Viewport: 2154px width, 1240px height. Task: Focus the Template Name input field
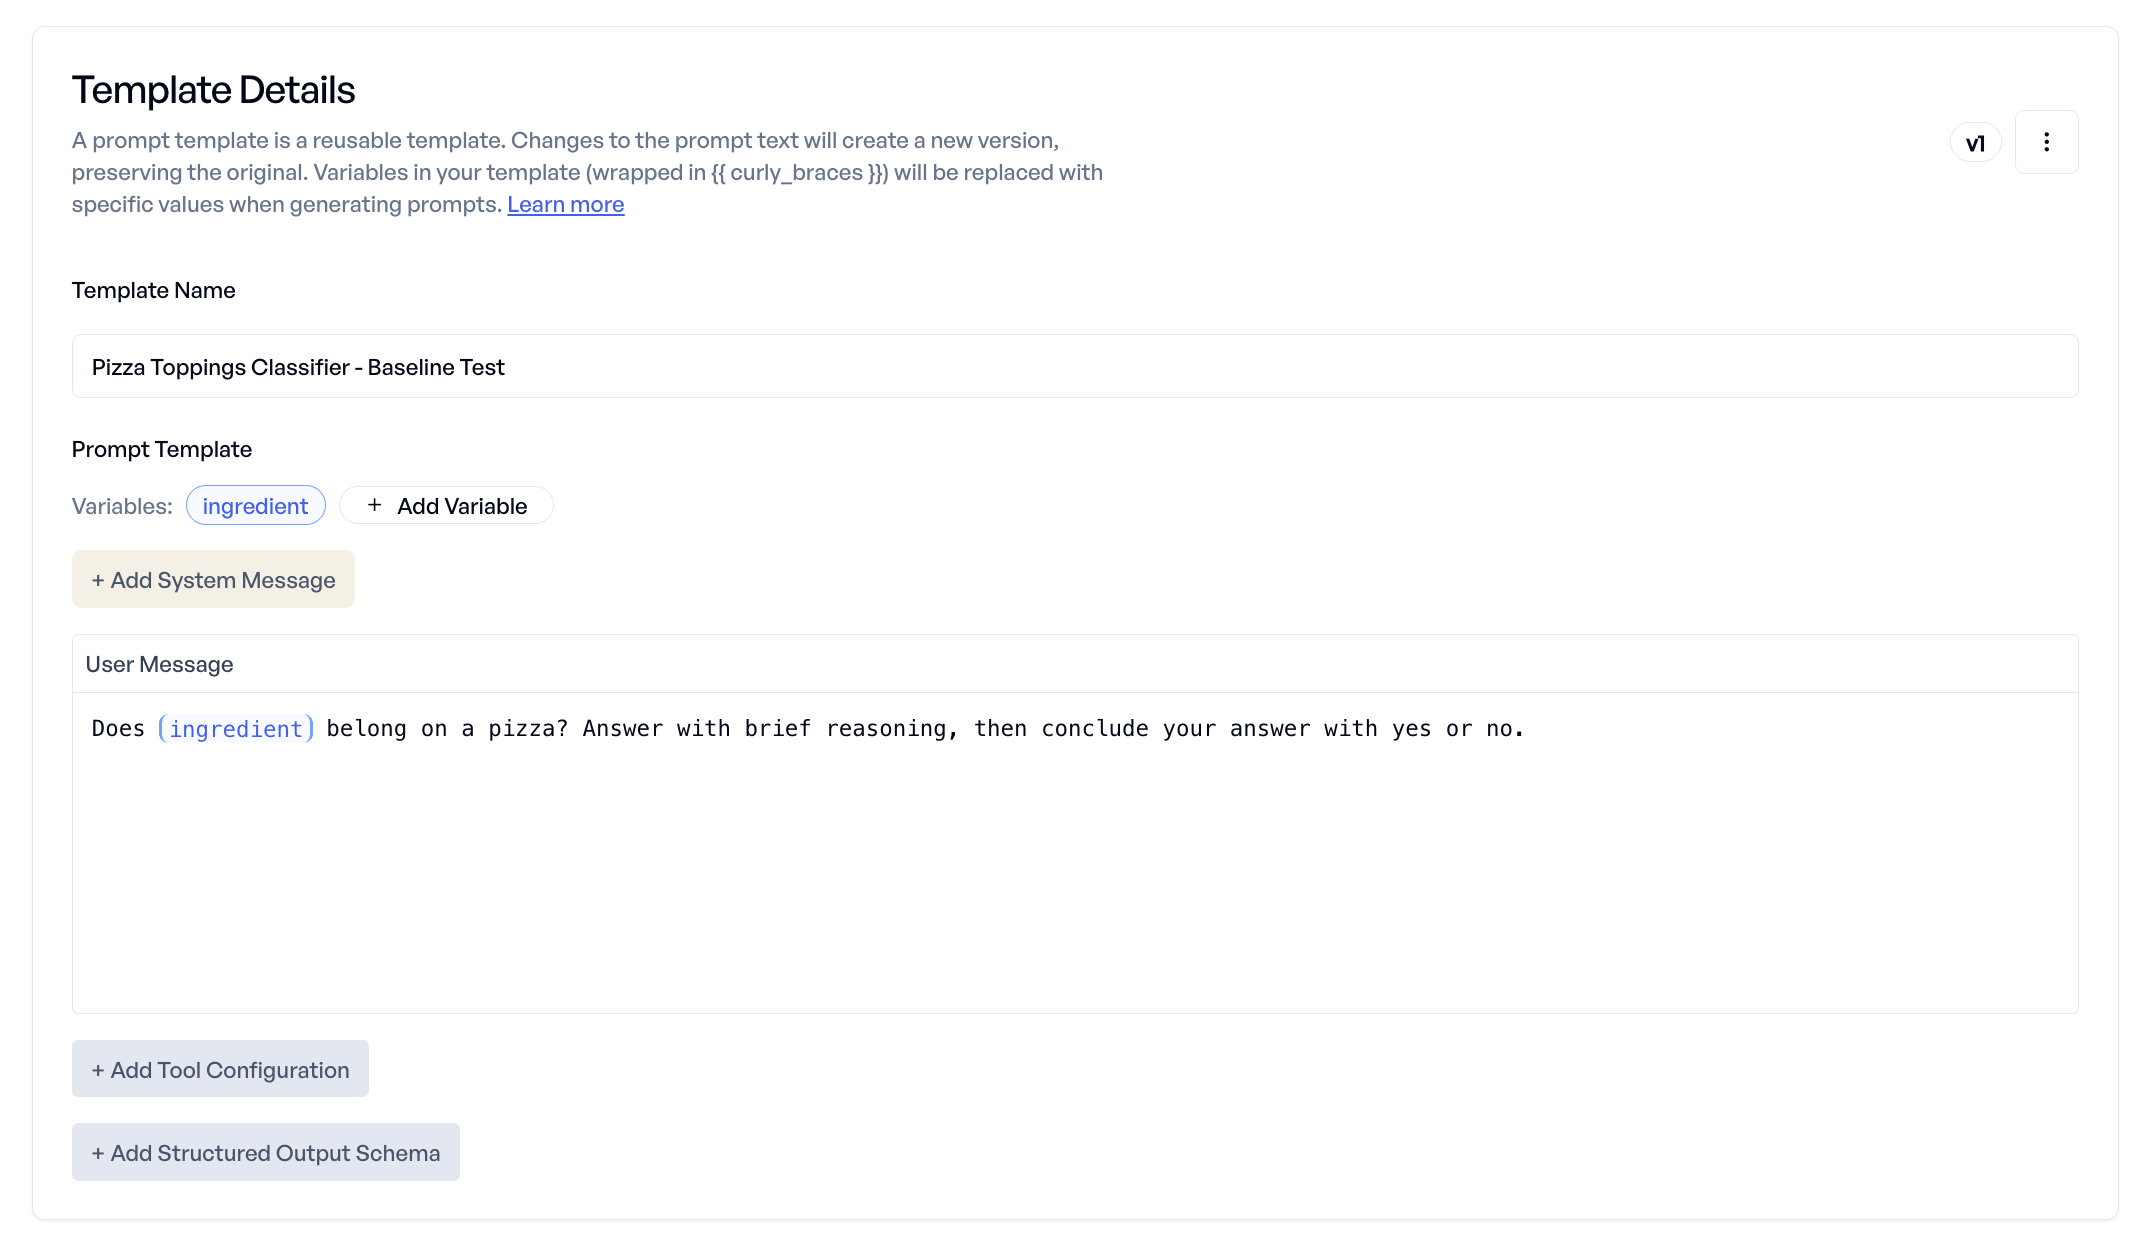pyautogui.click(x=1075, y=366)
